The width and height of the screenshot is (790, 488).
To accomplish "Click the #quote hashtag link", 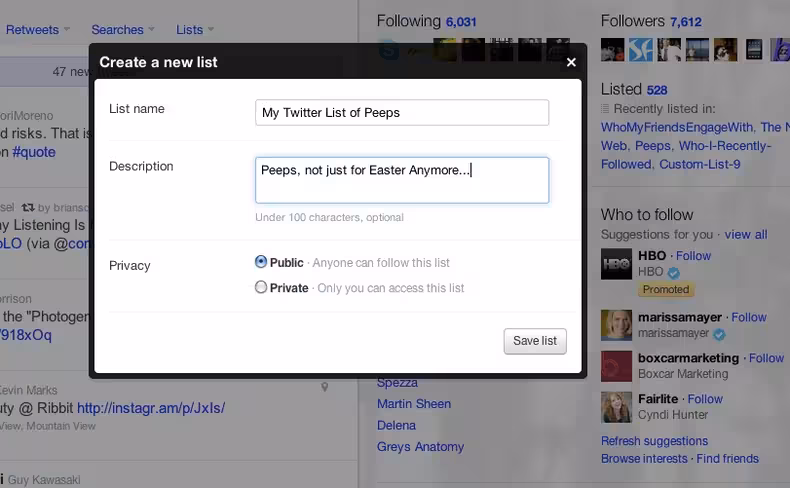I will [34, 152].
